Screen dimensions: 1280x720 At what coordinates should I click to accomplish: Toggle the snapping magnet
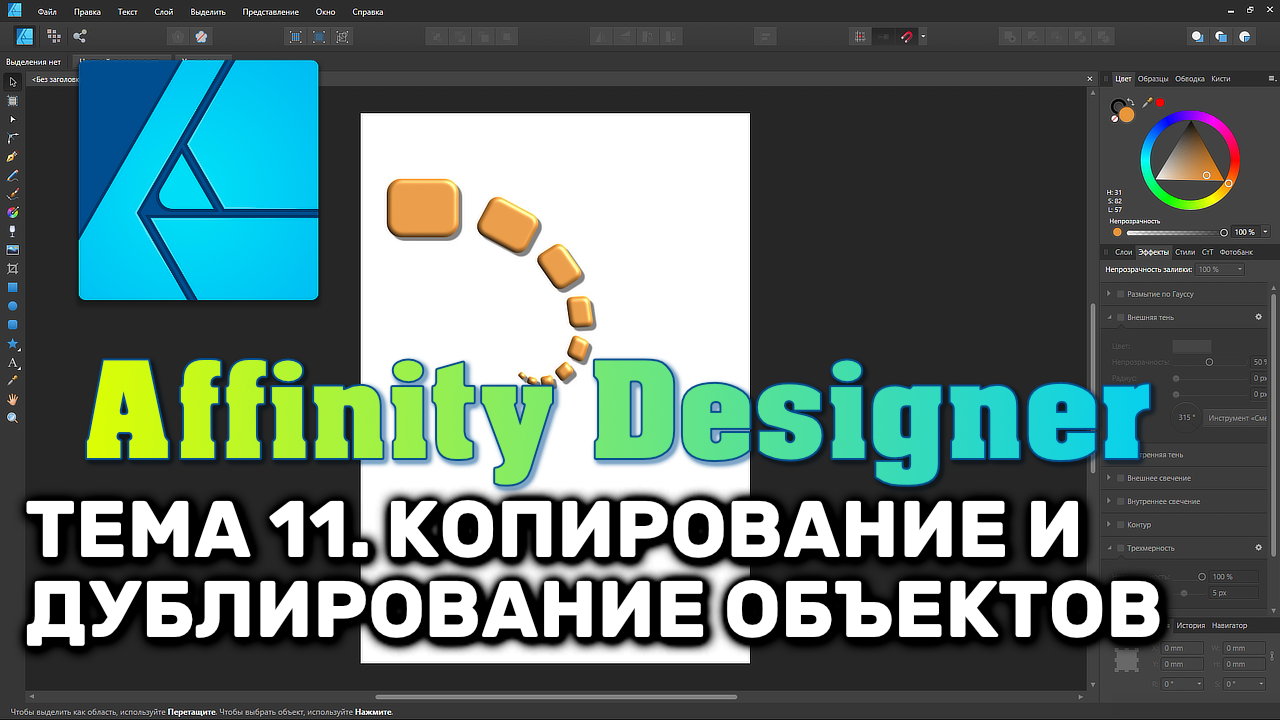(907, 37)
